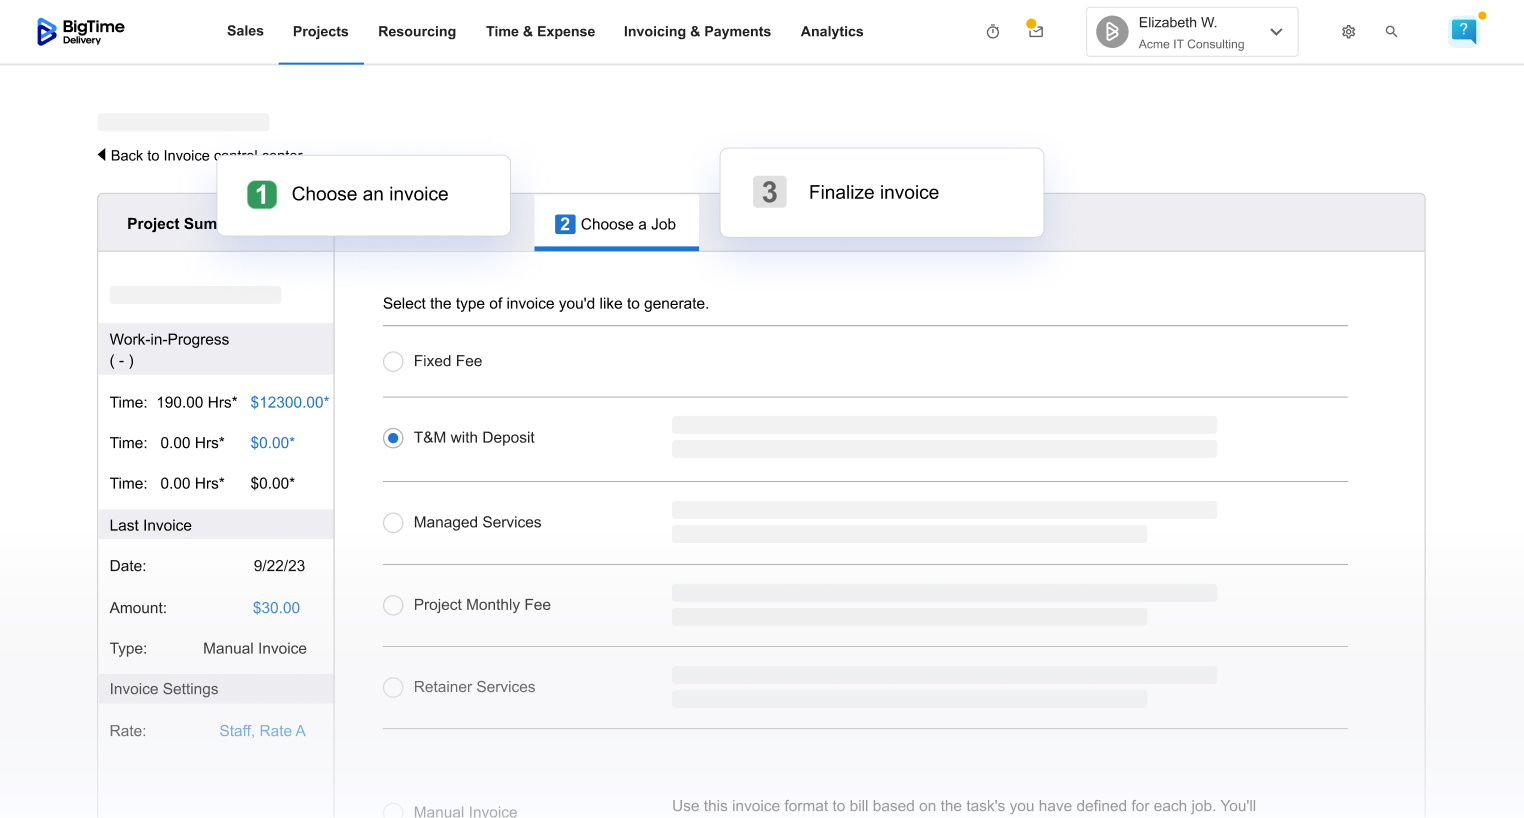Click the $12300.00 work-in-progress amount link

point(289,402)
